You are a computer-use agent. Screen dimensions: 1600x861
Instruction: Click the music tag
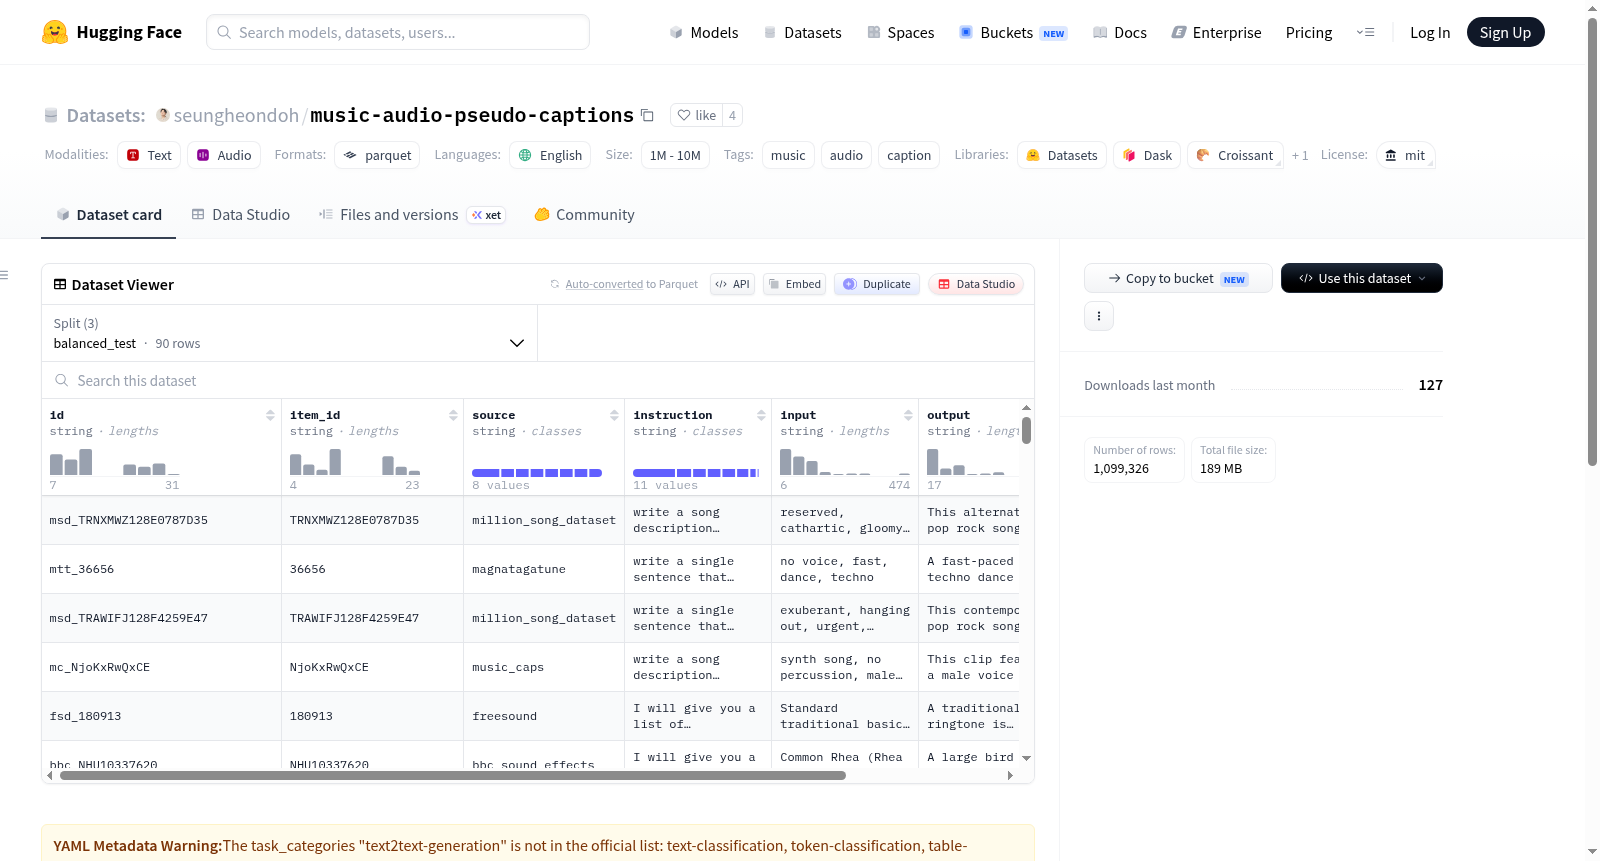click(788, 155)
